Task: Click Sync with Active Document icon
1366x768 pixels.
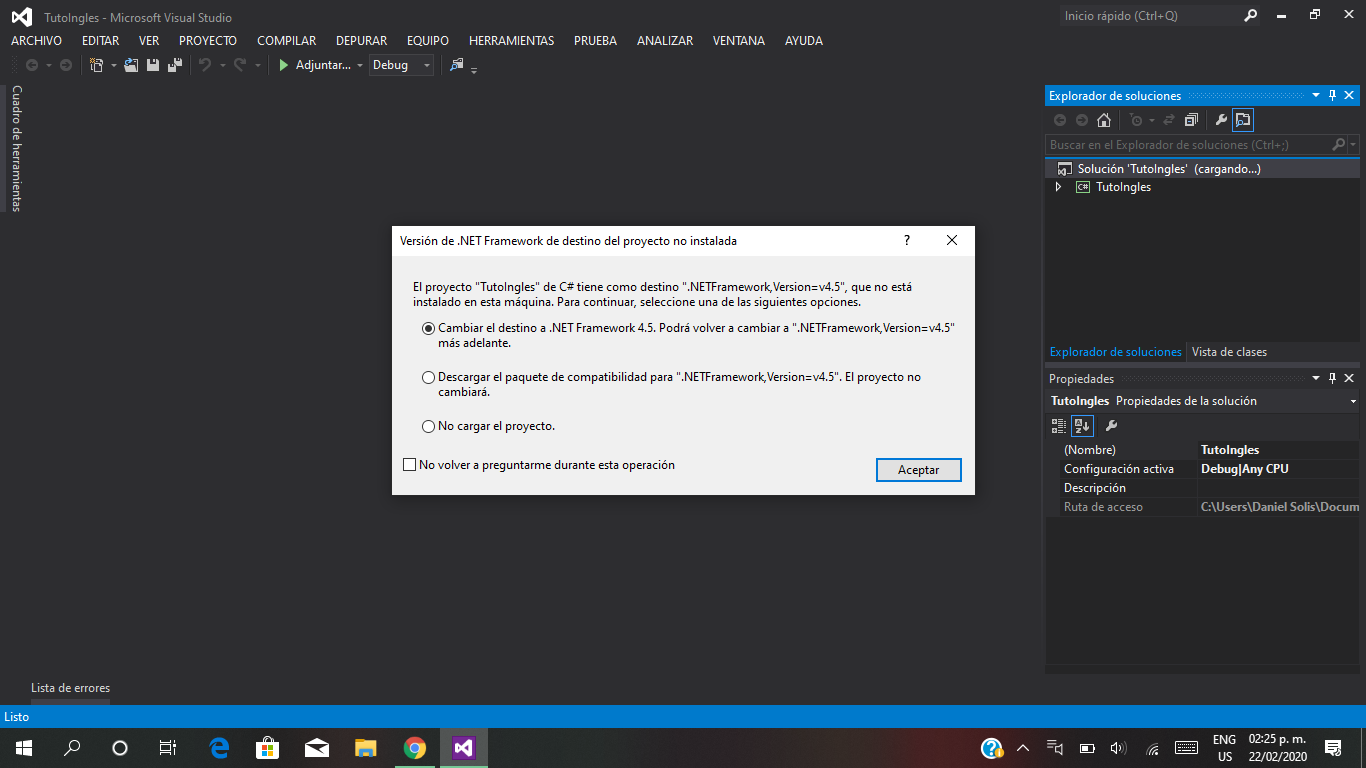Action: (1168, 120)
